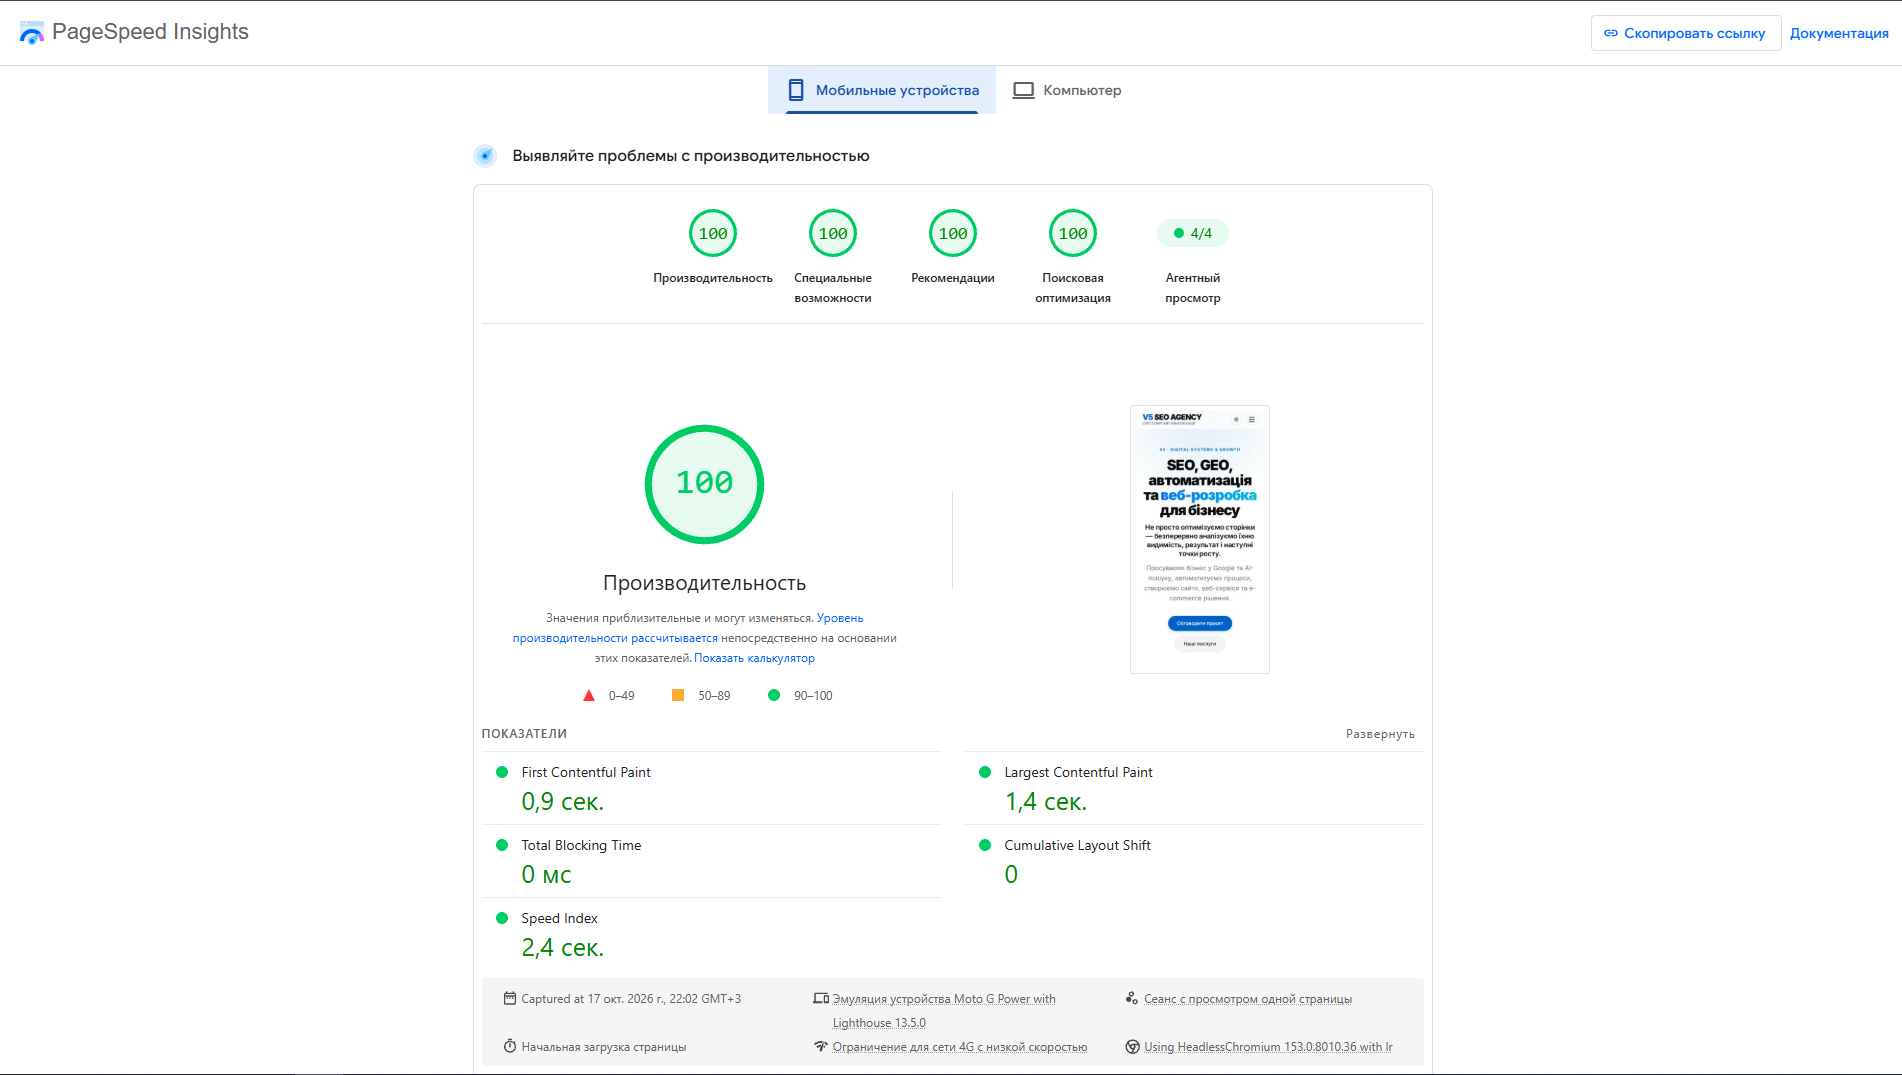Screen dimensions: 1902x1075
Task: Click the session icon beside Сеанс с просмотром
Action: [1132, 998]
